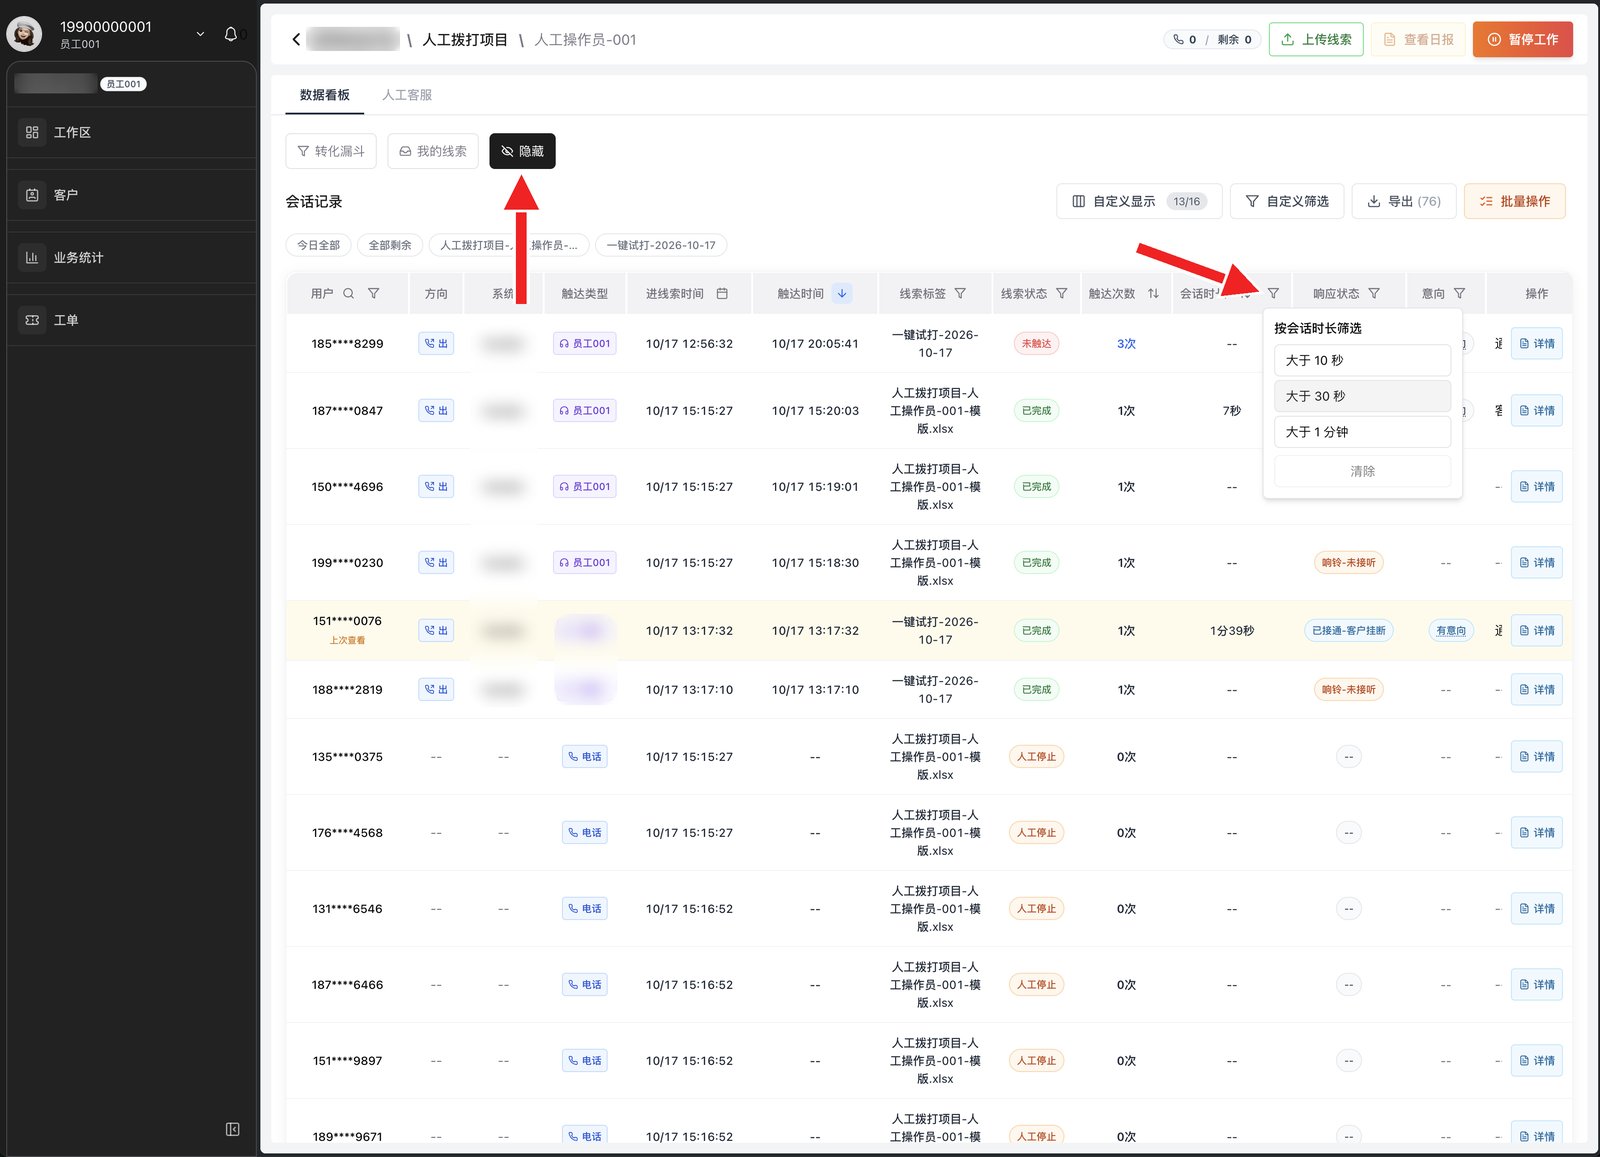Viewport: 1600px width, 1157px height.
Task: Open notifications bell icon
Action: tap(231, 34)
